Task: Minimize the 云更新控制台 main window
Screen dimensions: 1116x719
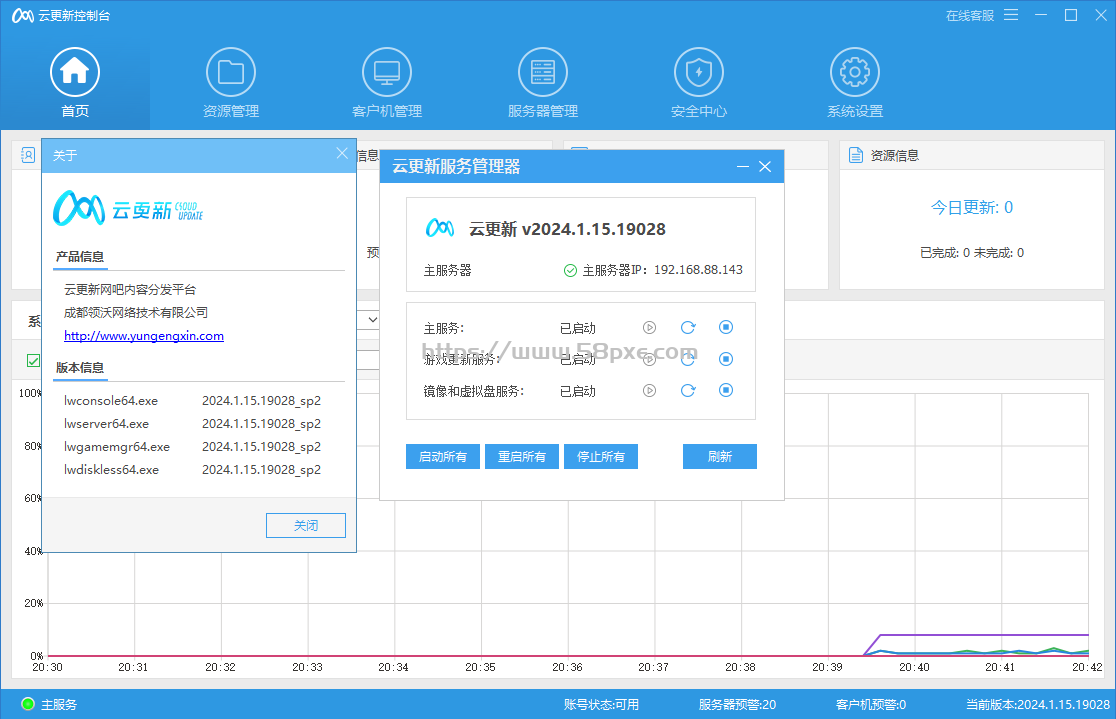Action: point(1041,15)
